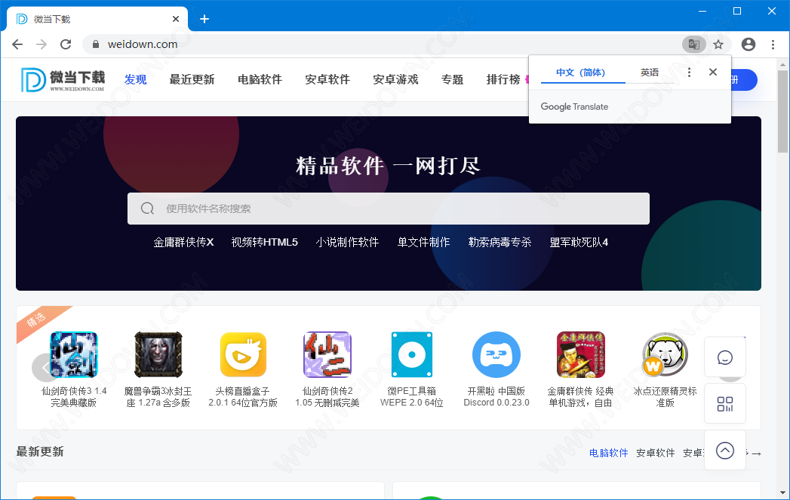Select the 电脑软件 filter under 最新更新

click(x=609, y=453)
